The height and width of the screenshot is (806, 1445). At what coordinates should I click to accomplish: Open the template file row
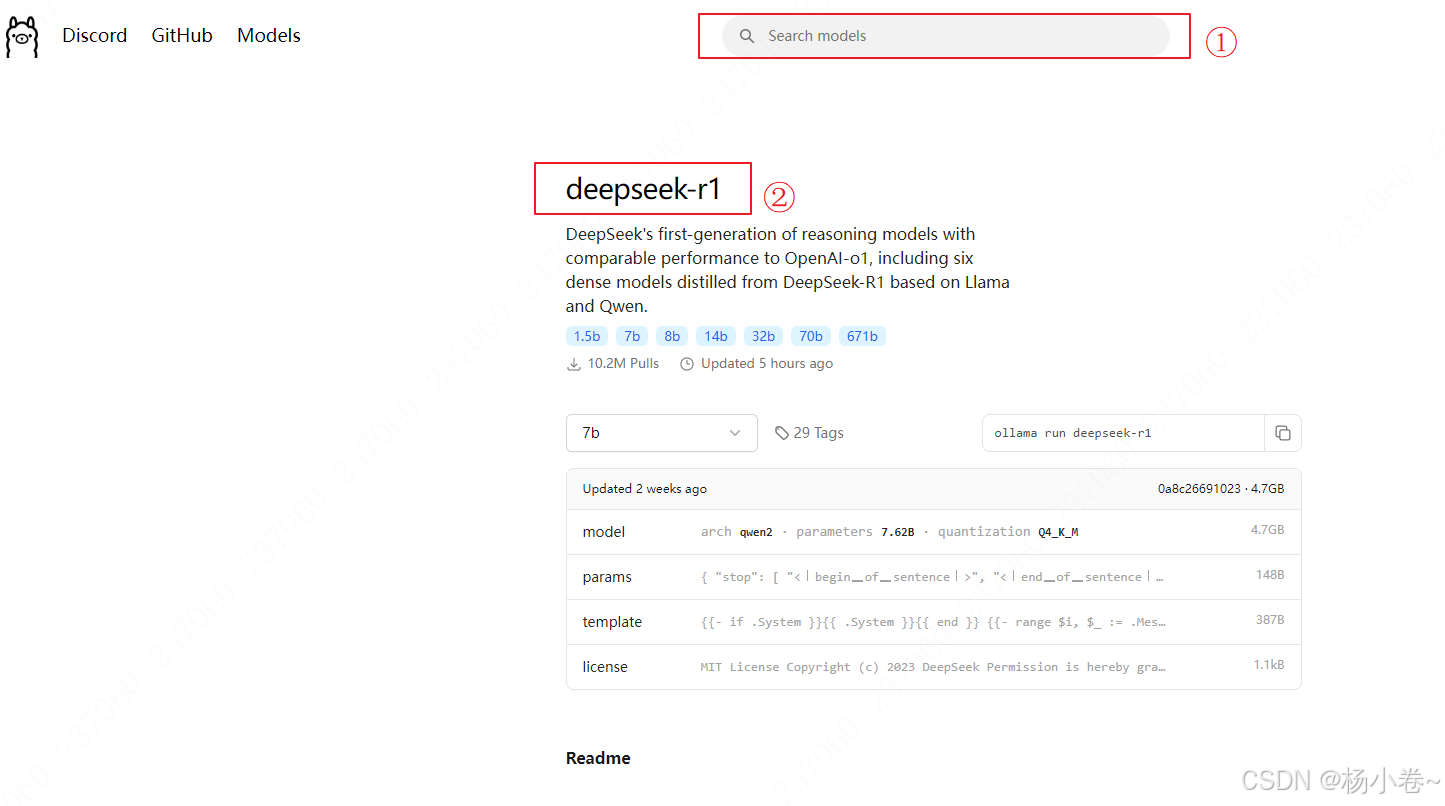click(x=933, y=622)
